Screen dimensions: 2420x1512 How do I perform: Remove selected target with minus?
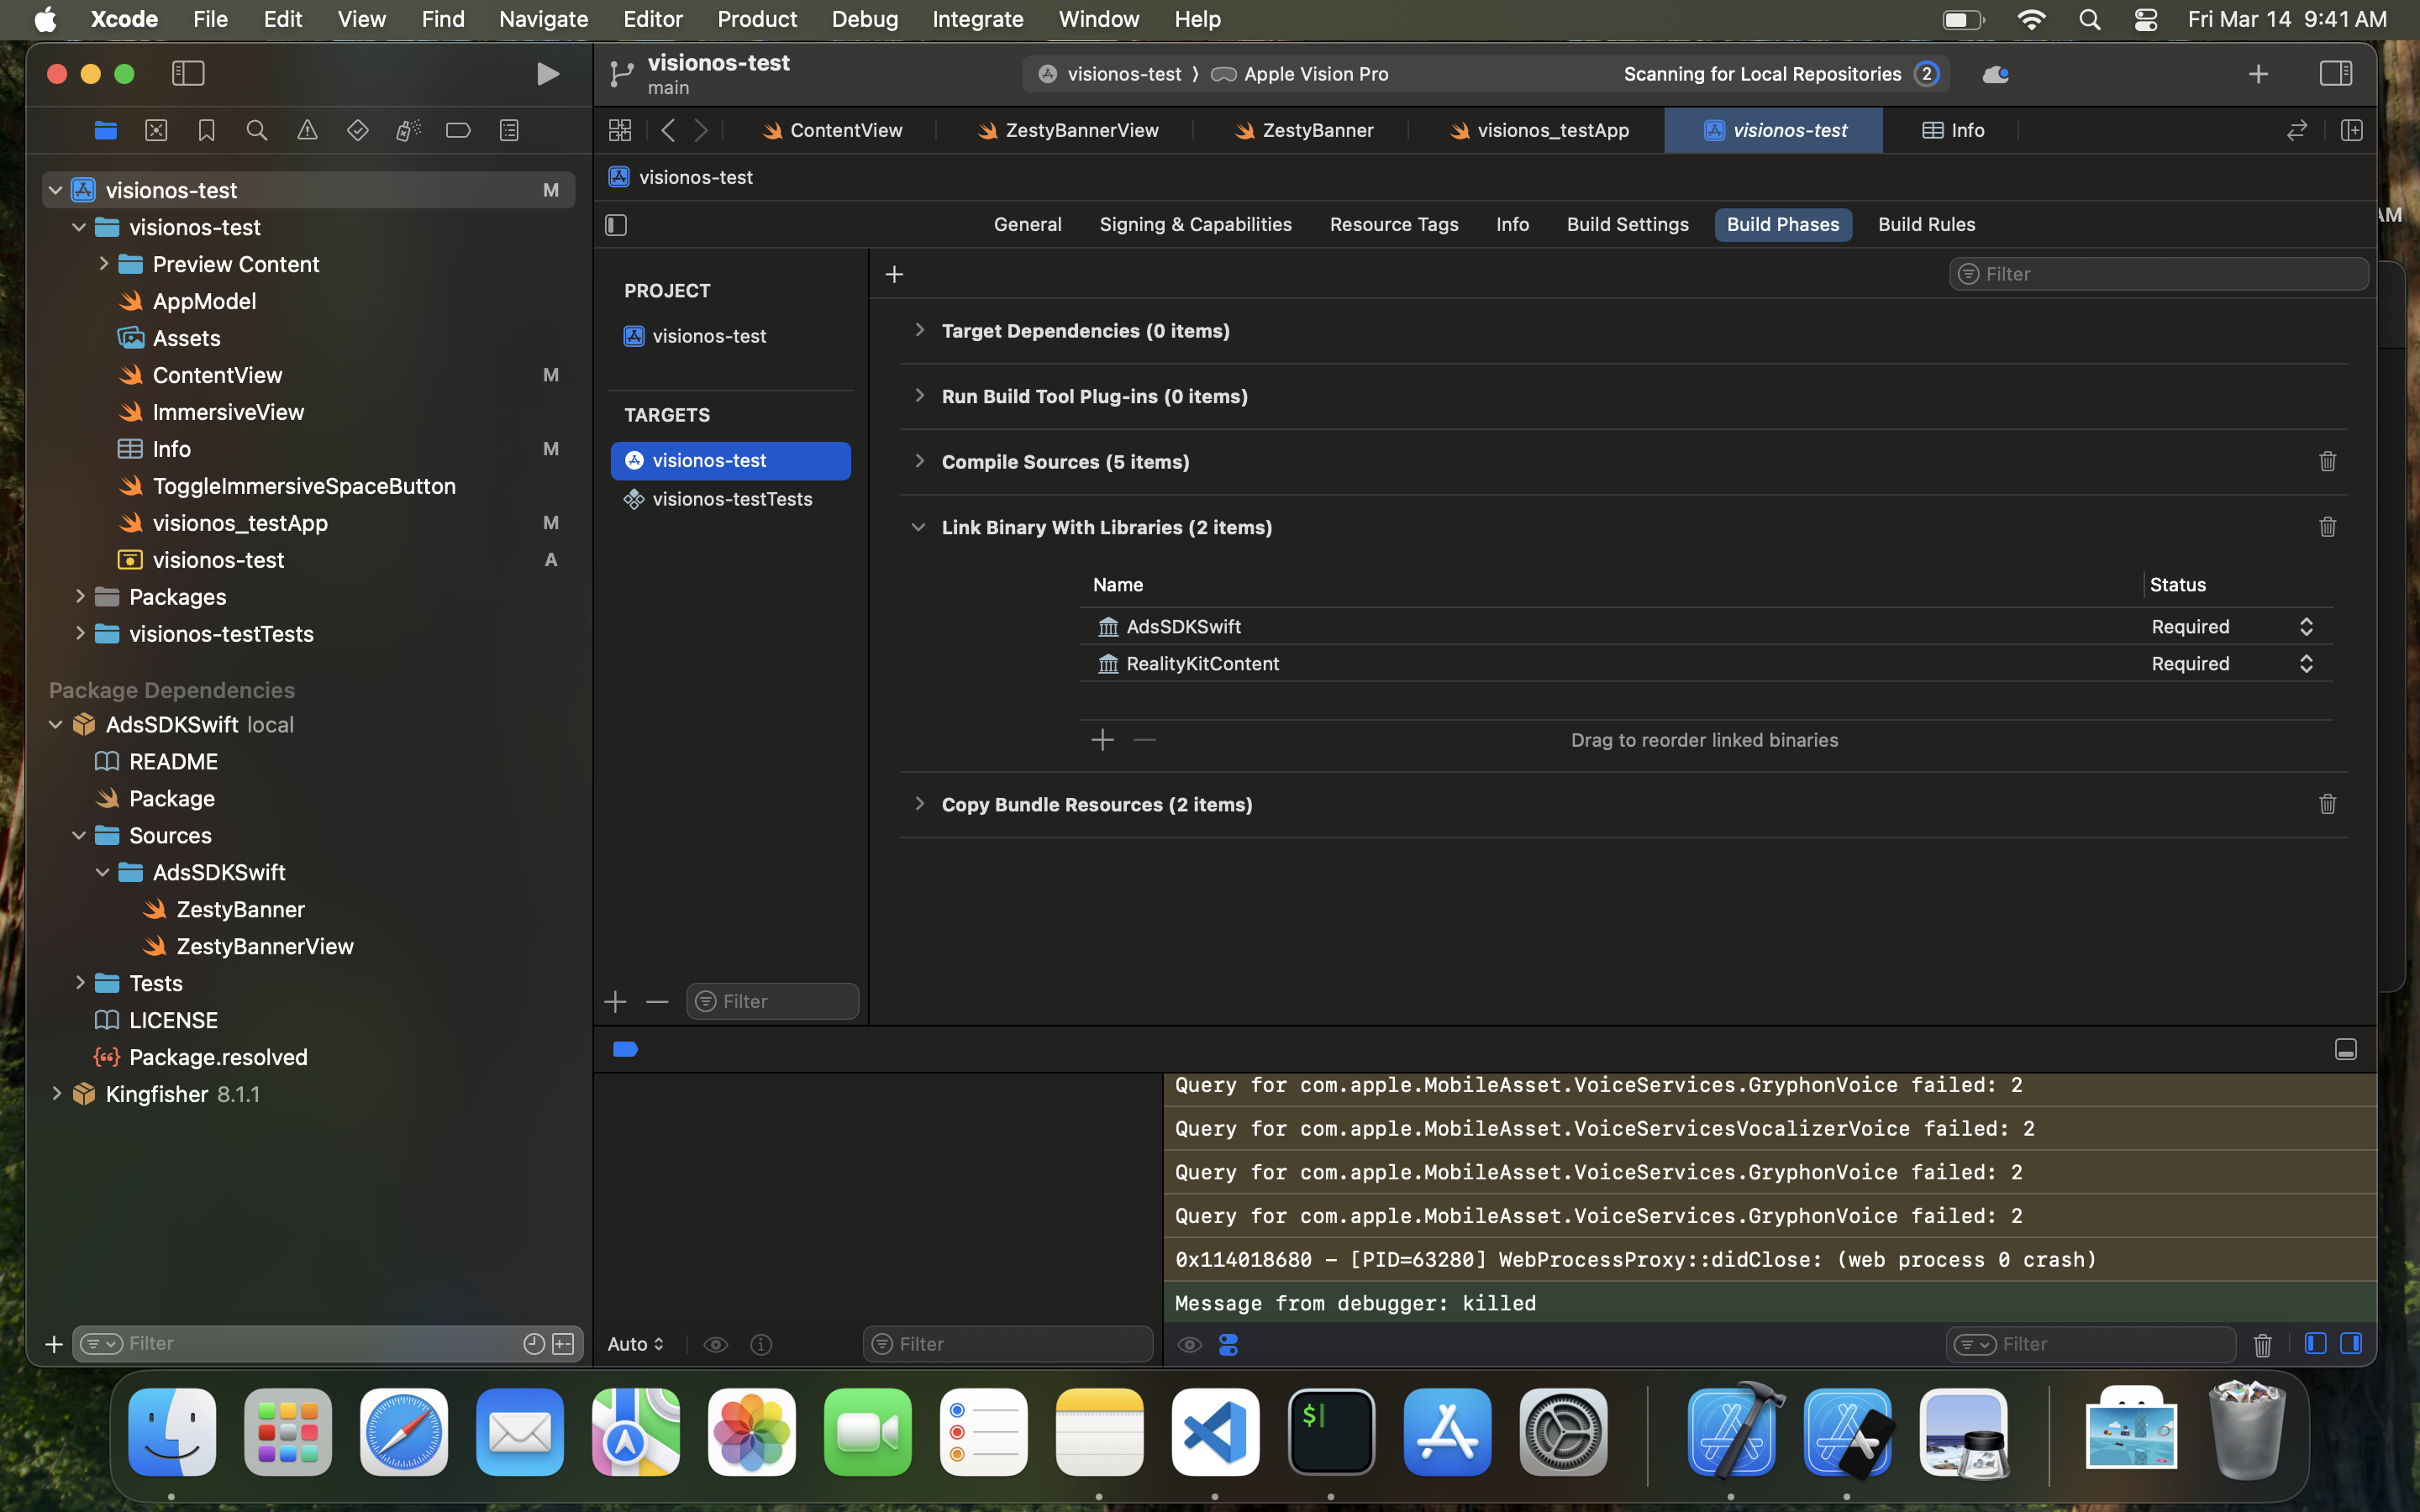pos(657,1001)
